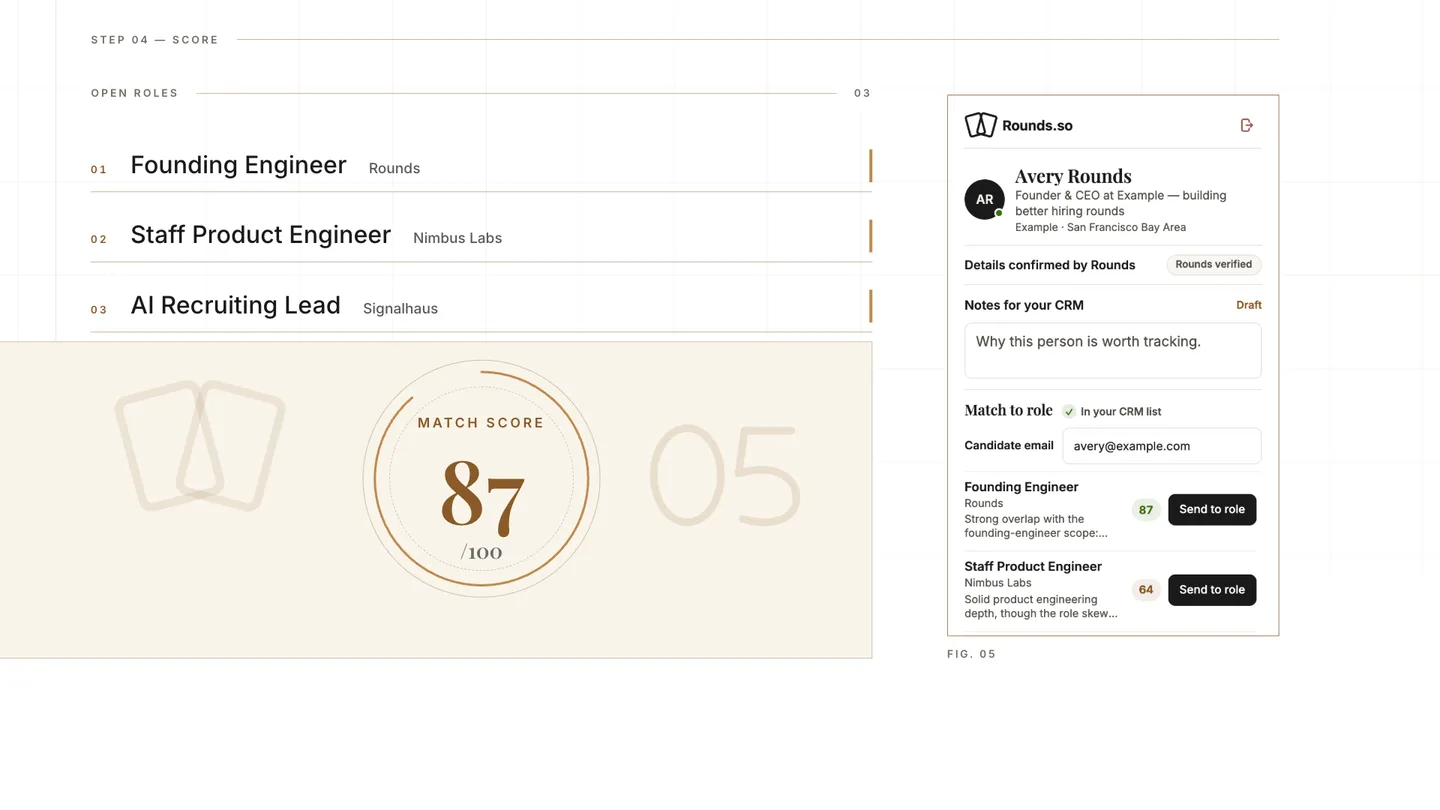Click the Rounds verified badge
Viewport: 1440px width, 810px height.
[x=1214, y=265]
